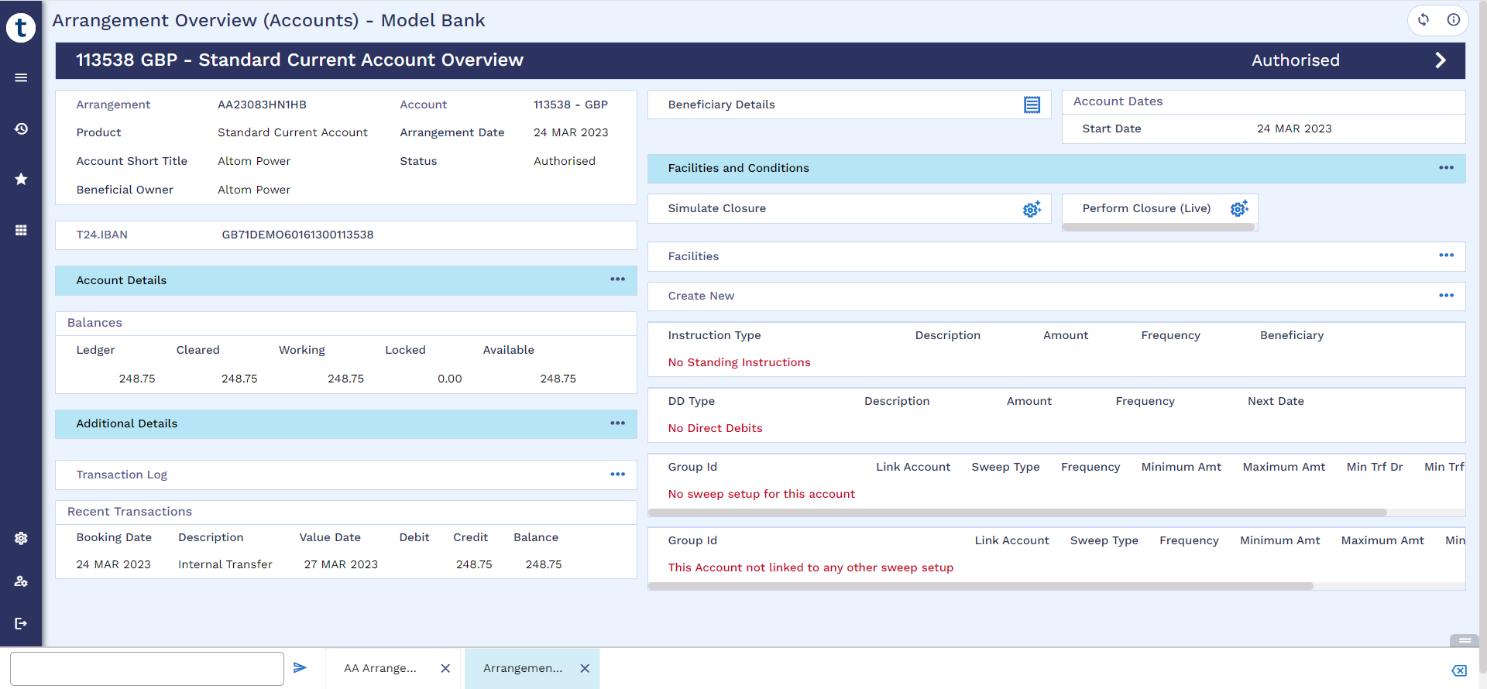The height and width of the screenshot is (689, 1487).
Task: Close the Arrangement overview tab
Action: [585, 668]
